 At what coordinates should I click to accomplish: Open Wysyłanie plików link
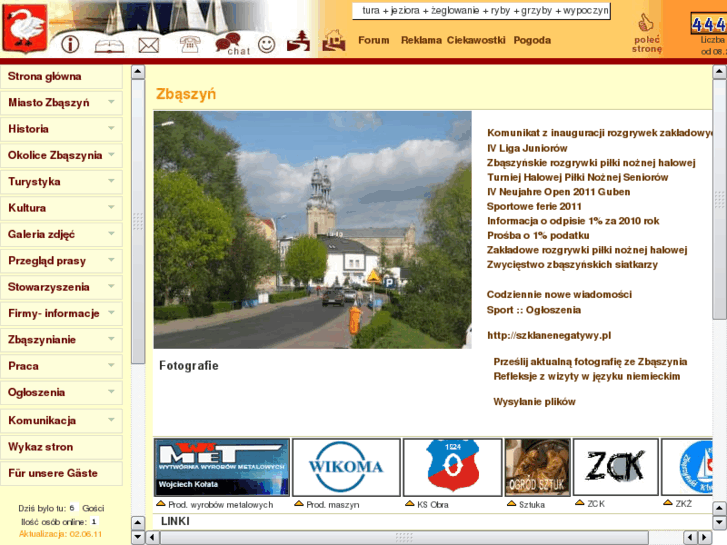[534, 402]
